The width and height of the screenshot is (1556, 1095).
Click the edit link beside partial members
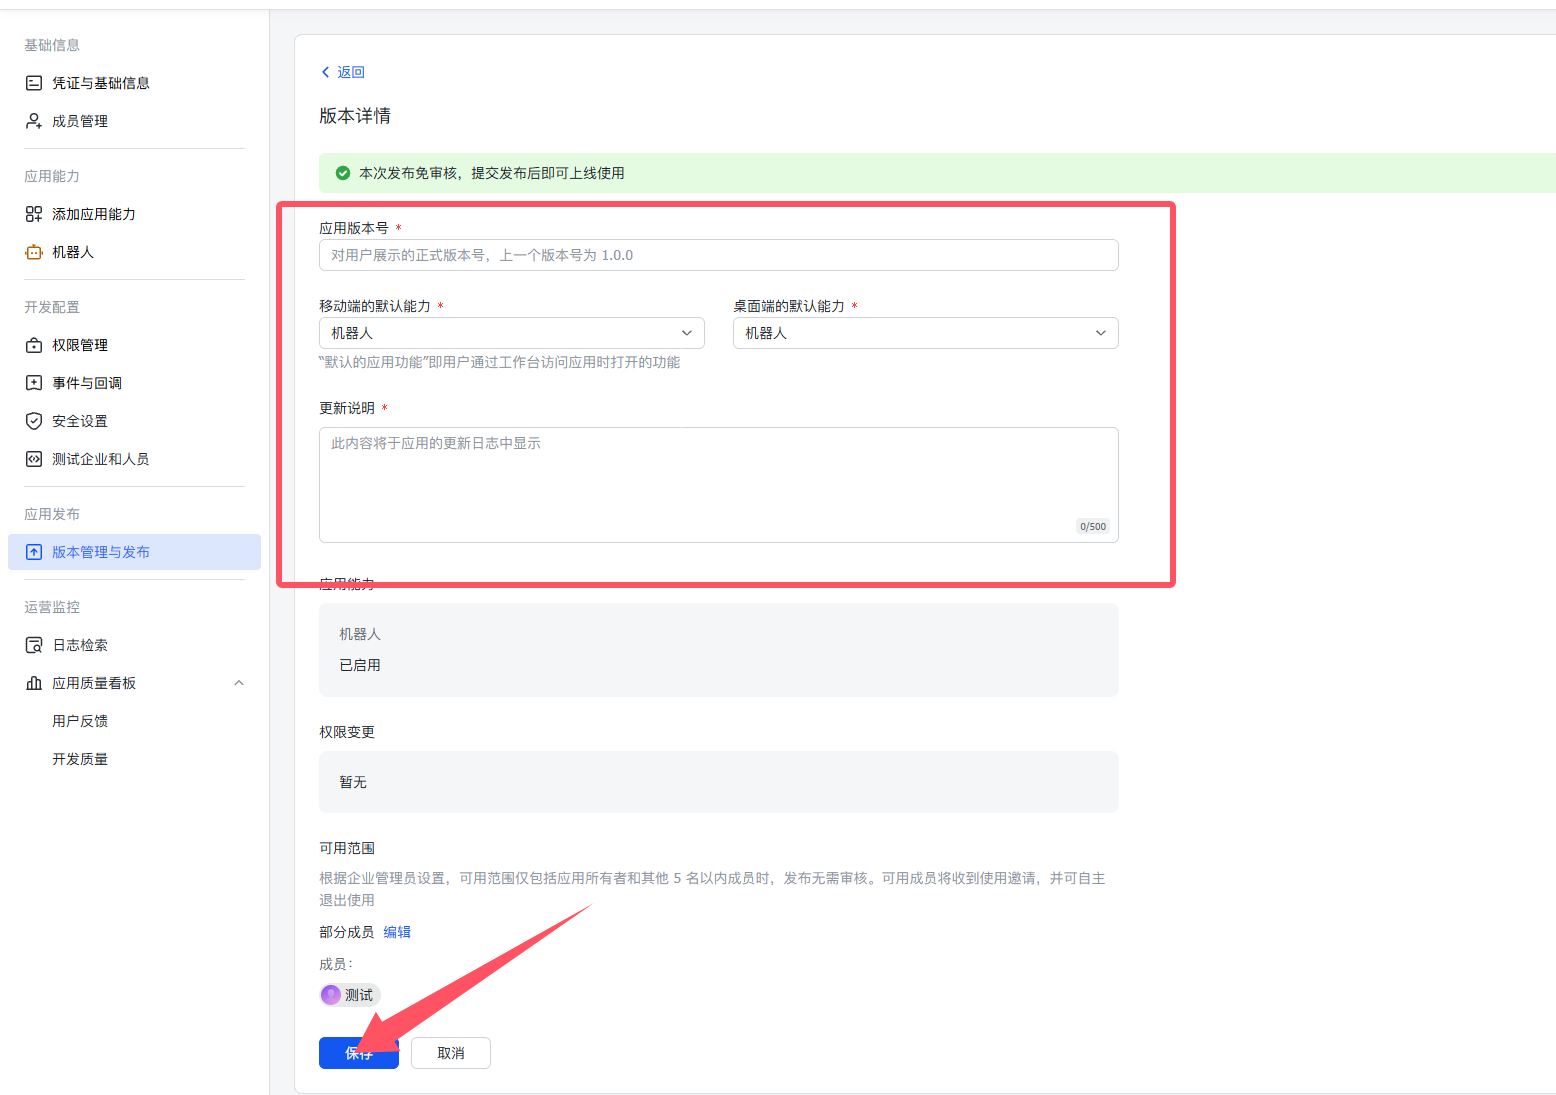(x=397, y=932)
